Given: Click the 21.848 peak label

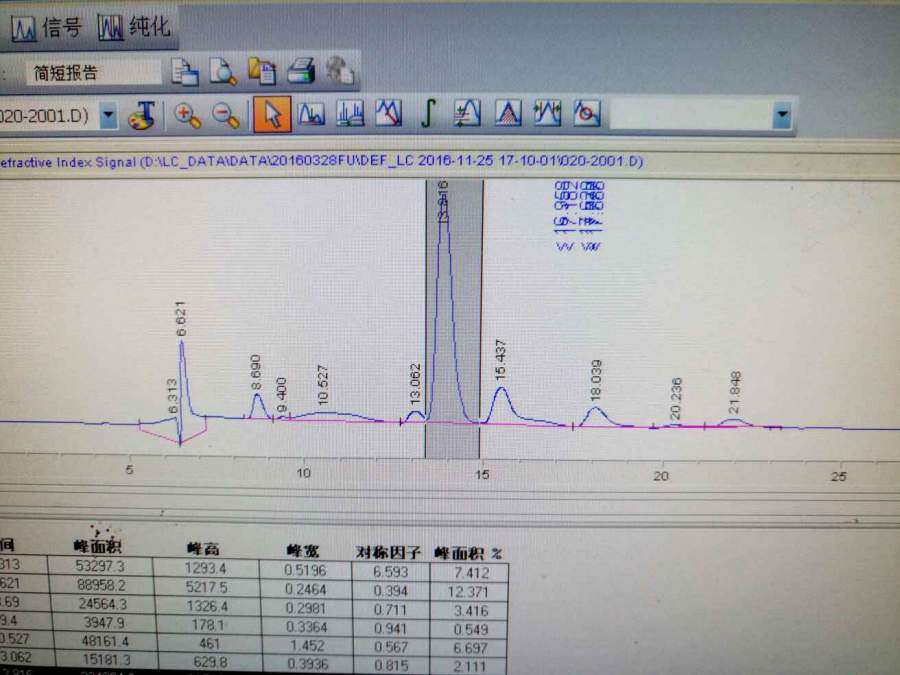Looking at the screenshot, I should tap(734, 393).
